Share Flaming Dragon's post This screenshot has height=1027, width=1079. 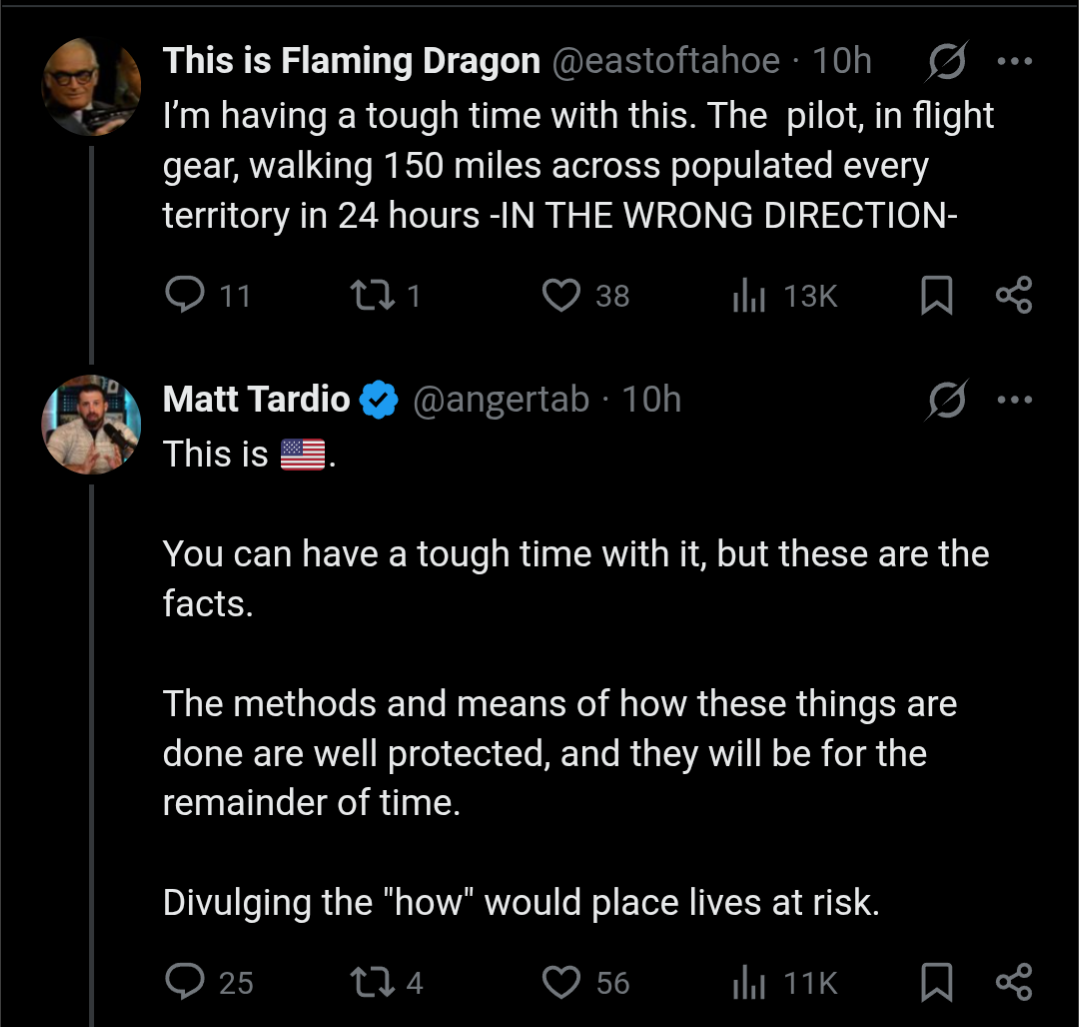coord(1013,295)
